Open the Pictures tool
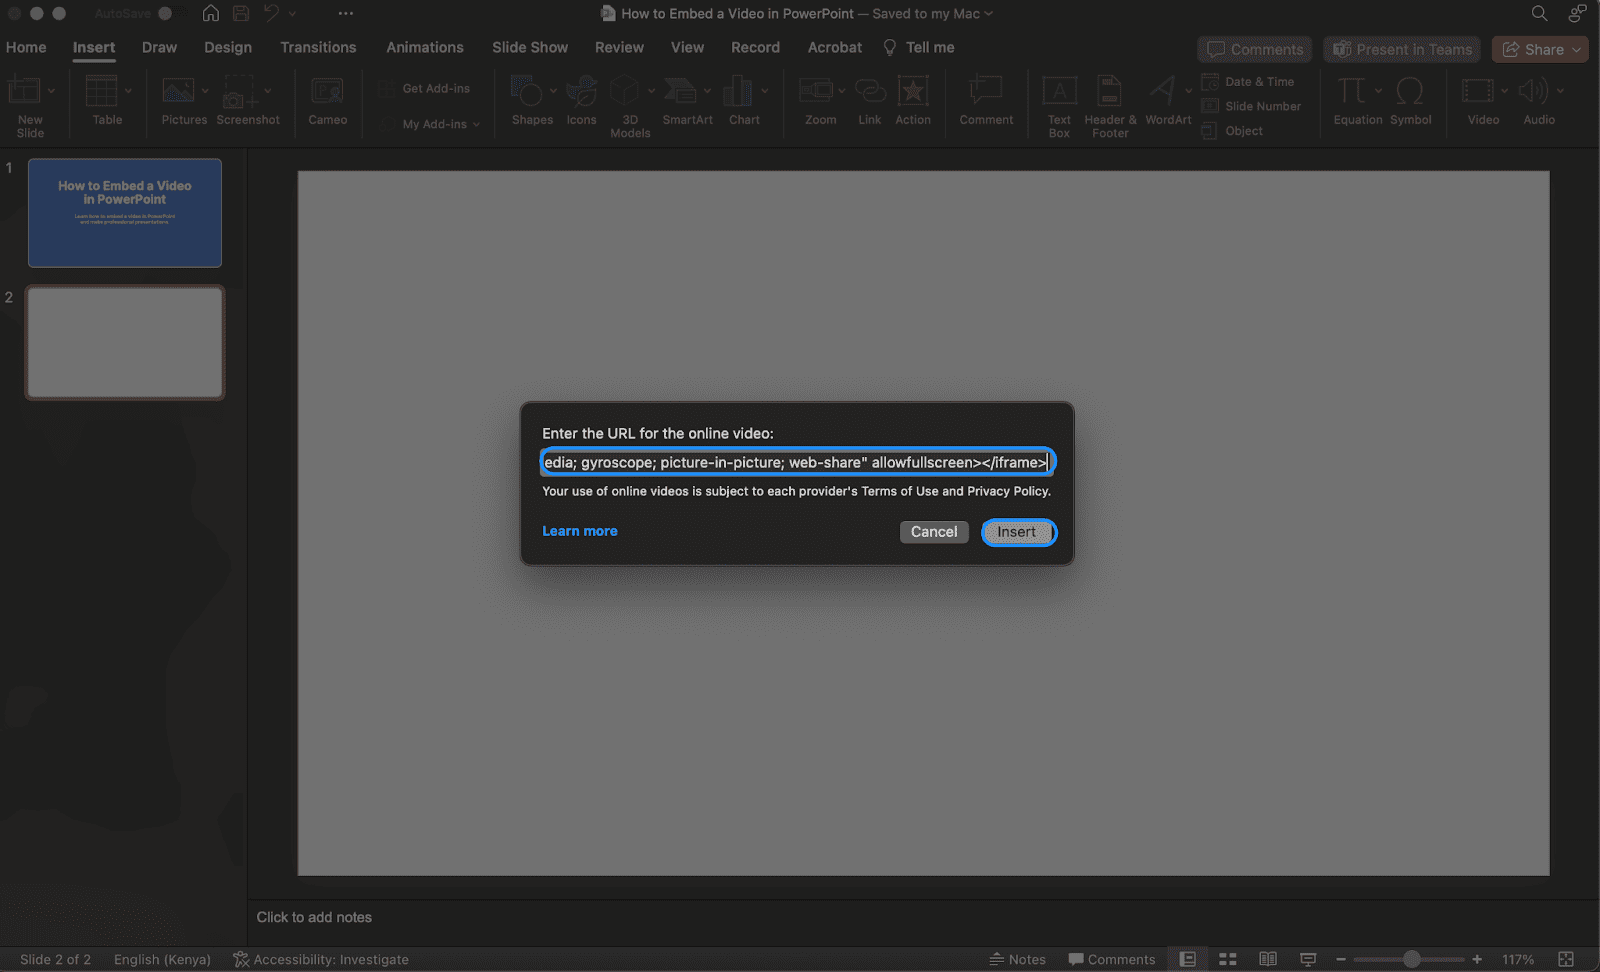The image size is (1600, 972). point(178,92)
